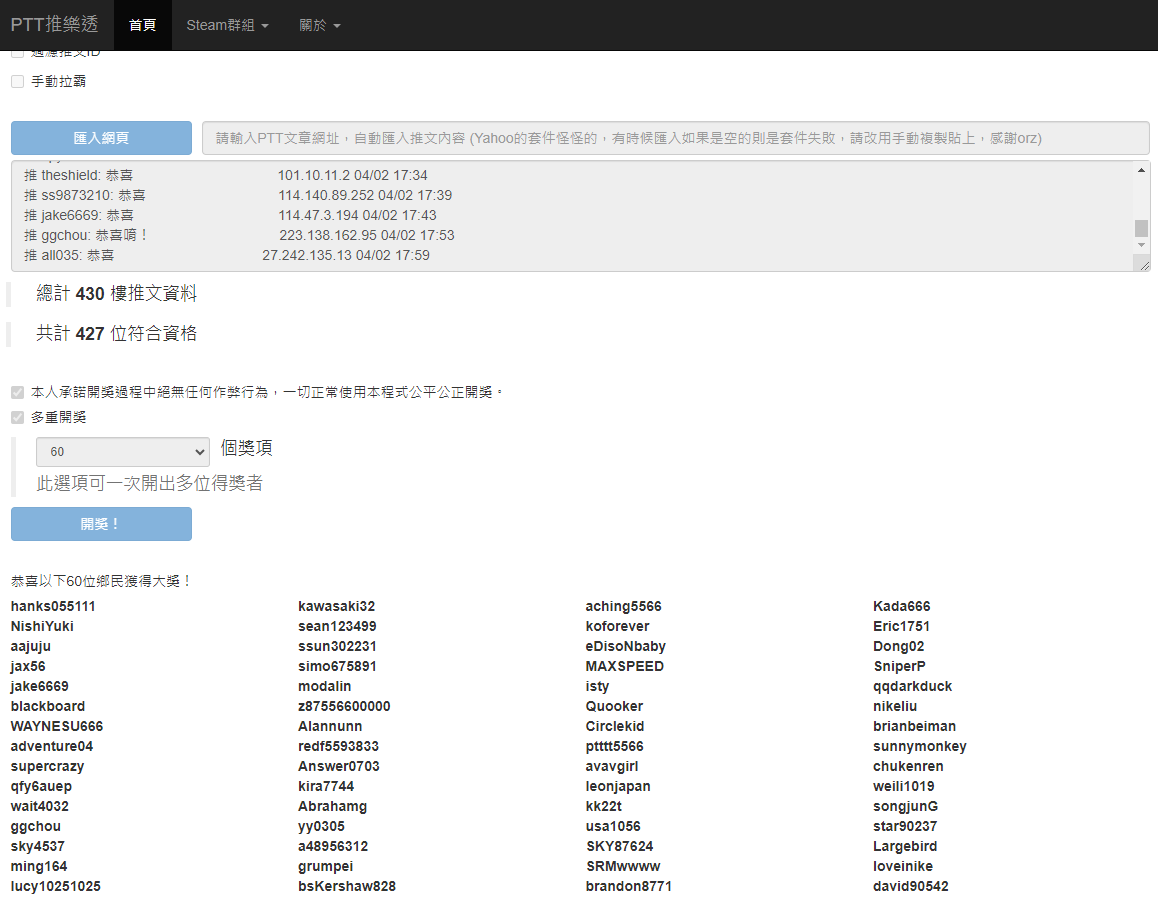1158x901 pixels.
Task: Click winner name bsKershaw828
Action: point(347,885)
